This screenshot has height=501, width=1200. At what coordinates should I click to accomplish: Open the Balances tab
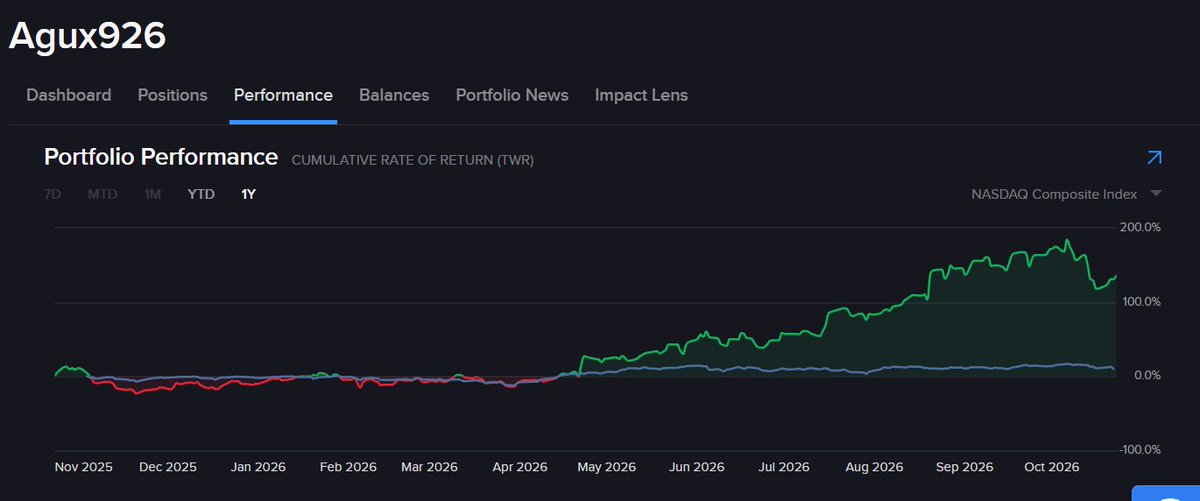click(x=394, y=95)
